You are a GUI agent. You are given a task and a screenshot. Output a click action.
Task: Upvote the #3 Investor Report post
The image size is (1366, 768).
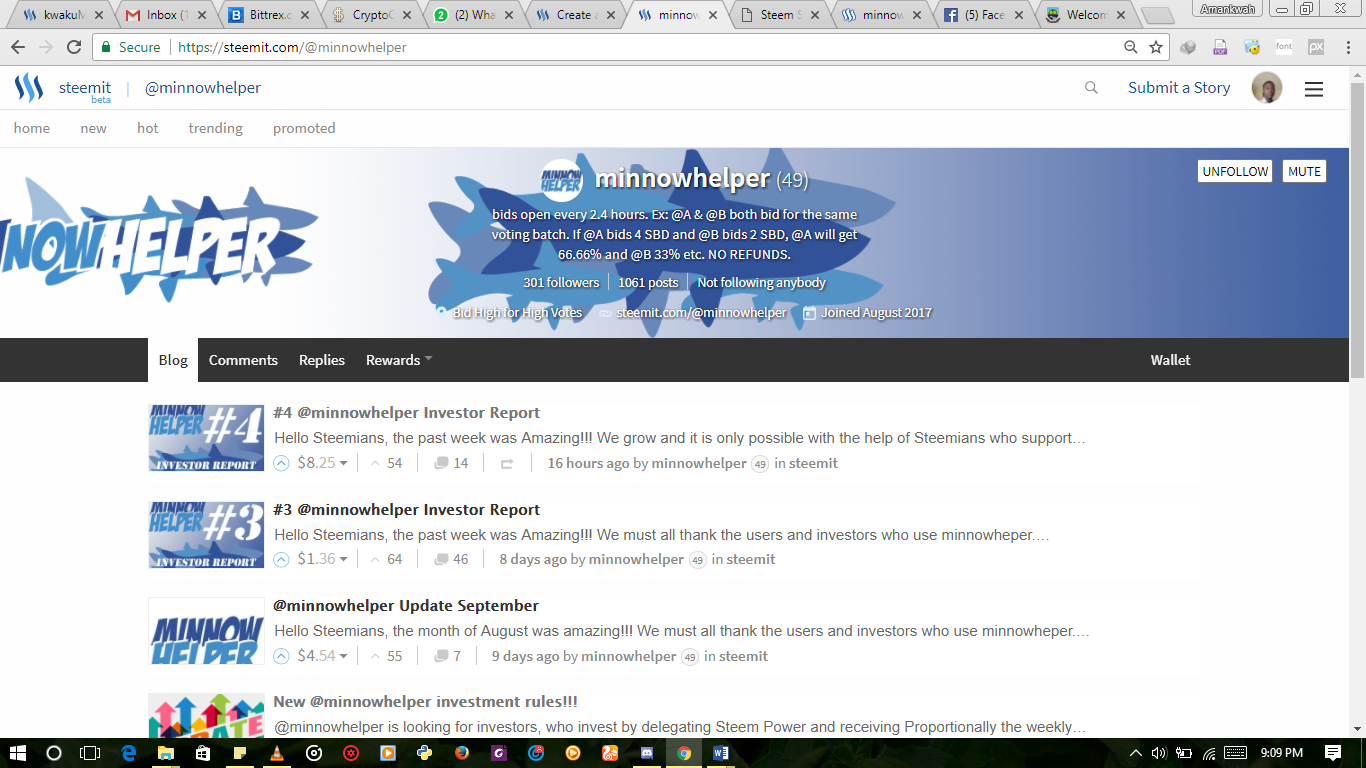282,559
